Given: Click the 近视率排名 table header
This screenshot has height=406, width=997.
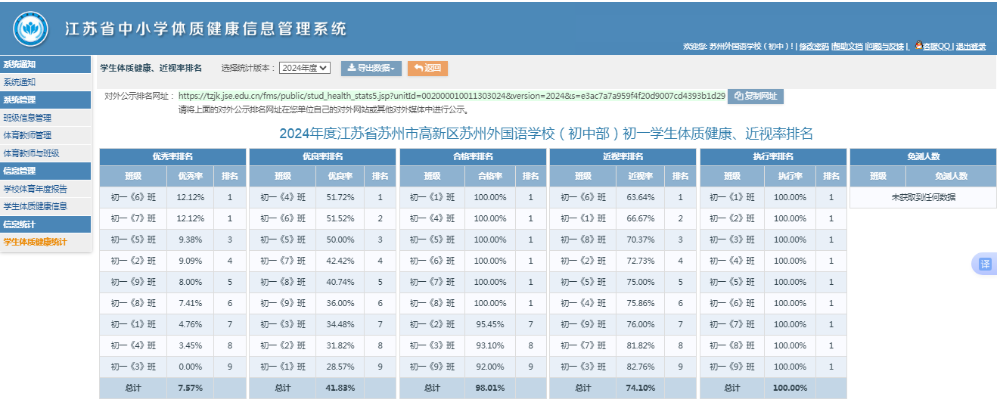Looking at the screenshot, I should click(621, 157).
